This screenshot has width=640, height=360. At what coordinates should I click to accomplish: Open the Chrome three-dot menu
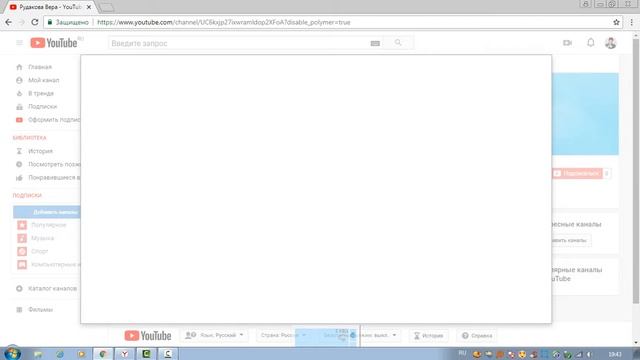(x=632, y=22)
